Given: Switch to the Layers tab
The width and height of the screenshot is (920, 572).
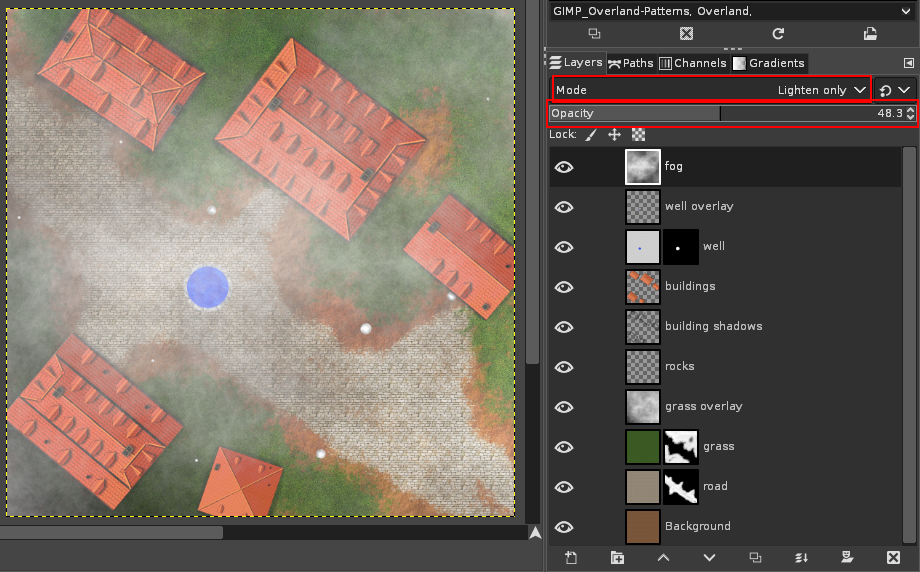Looking at the screenshot, I should pos(576,63).
